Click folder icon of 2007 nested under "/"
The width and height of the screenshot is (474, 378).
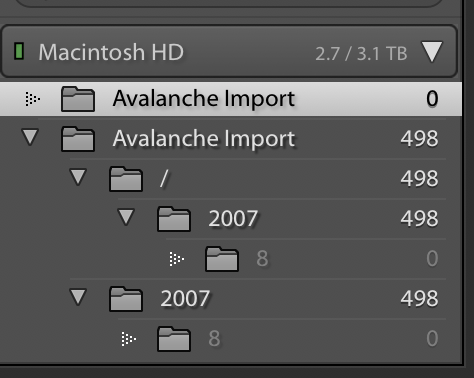pyautogui.click(x=174, y=219)
